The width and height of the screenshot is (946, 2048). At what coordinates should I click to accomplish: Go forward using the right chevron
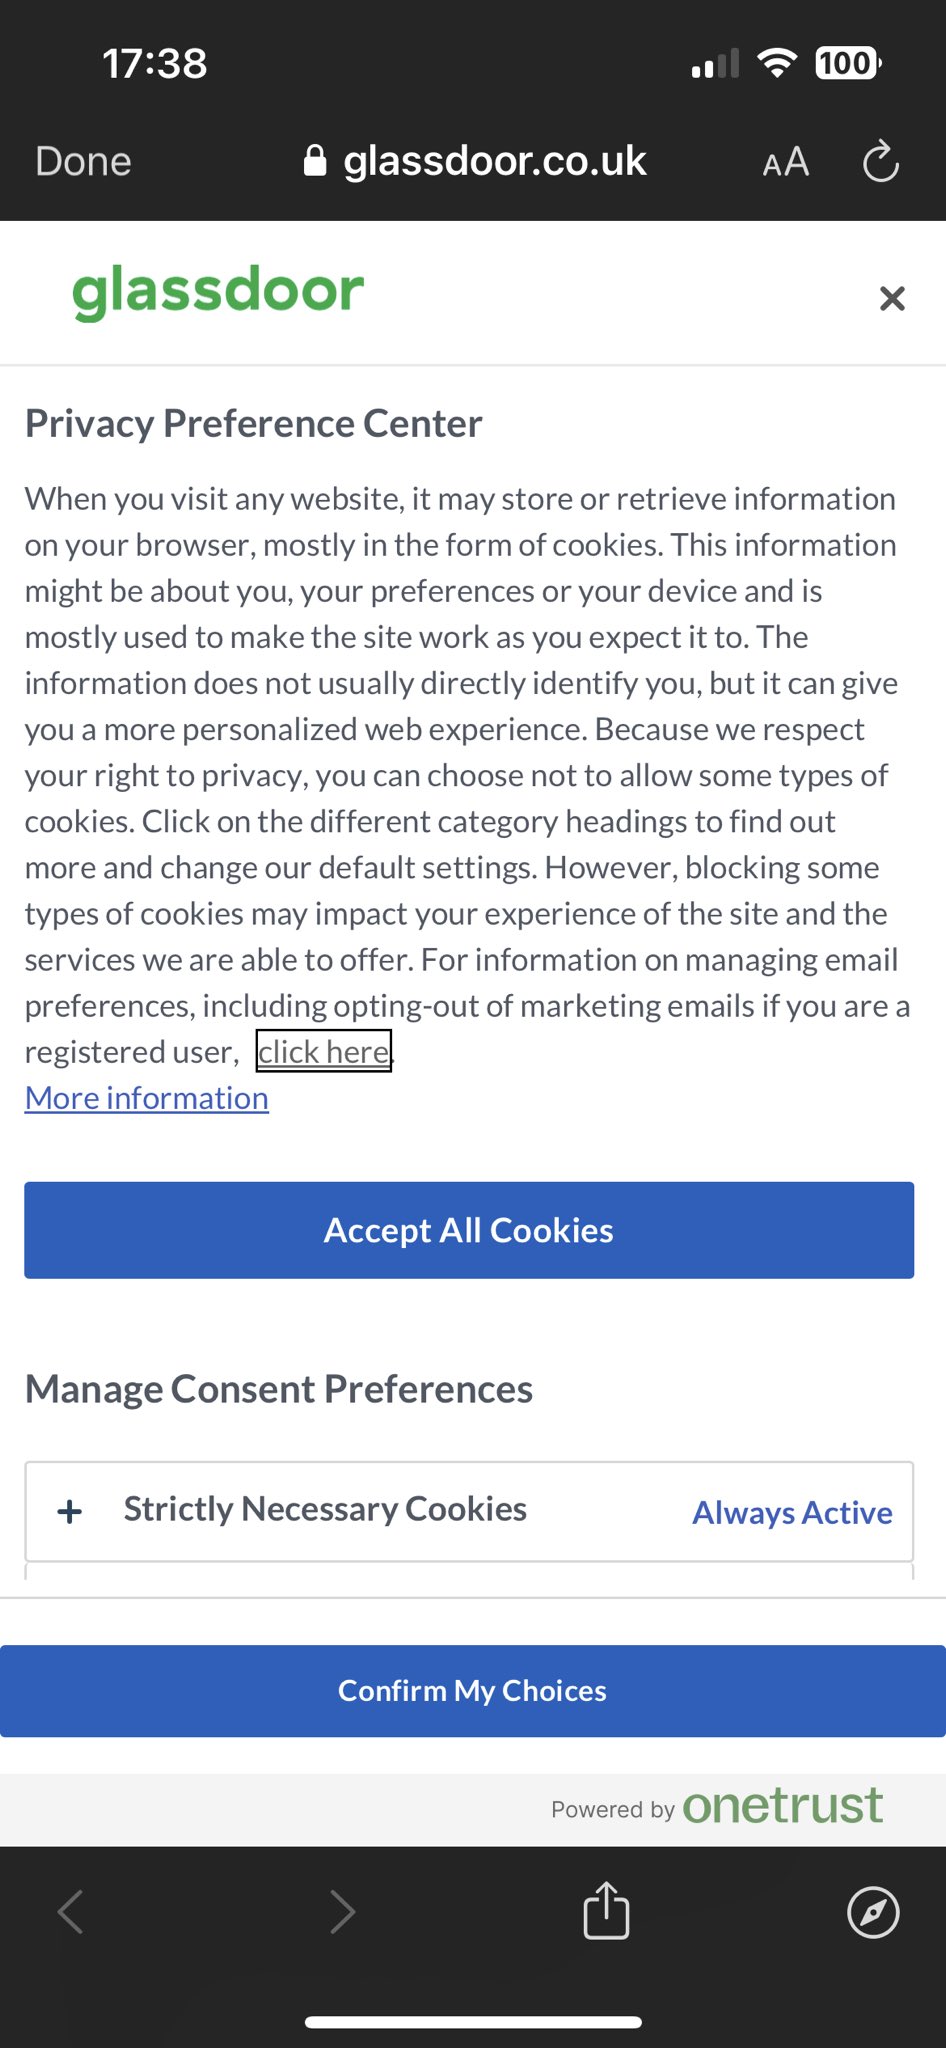tap(342, 1912)
